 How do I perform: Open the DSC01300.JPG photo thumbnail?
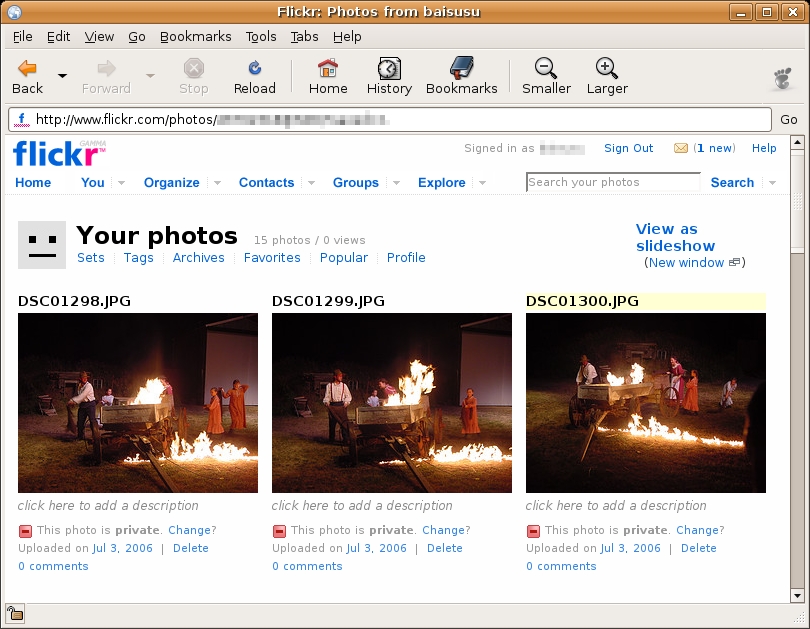pyautogui.click(x=645, y=403)
